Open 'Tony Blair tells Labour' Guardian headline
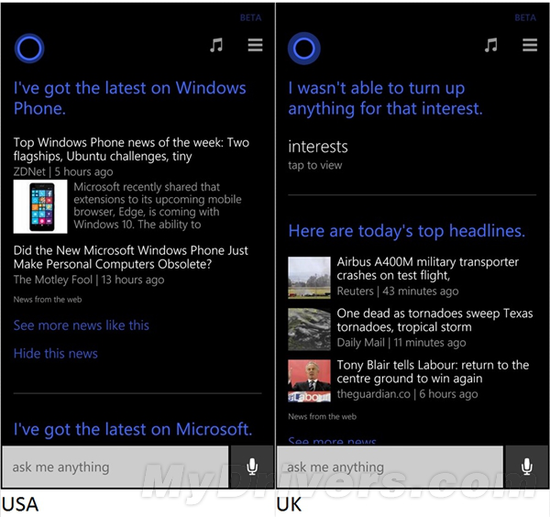Image resolution: width=550 pixels, height=517 pixels. click(x=433, y=372)
